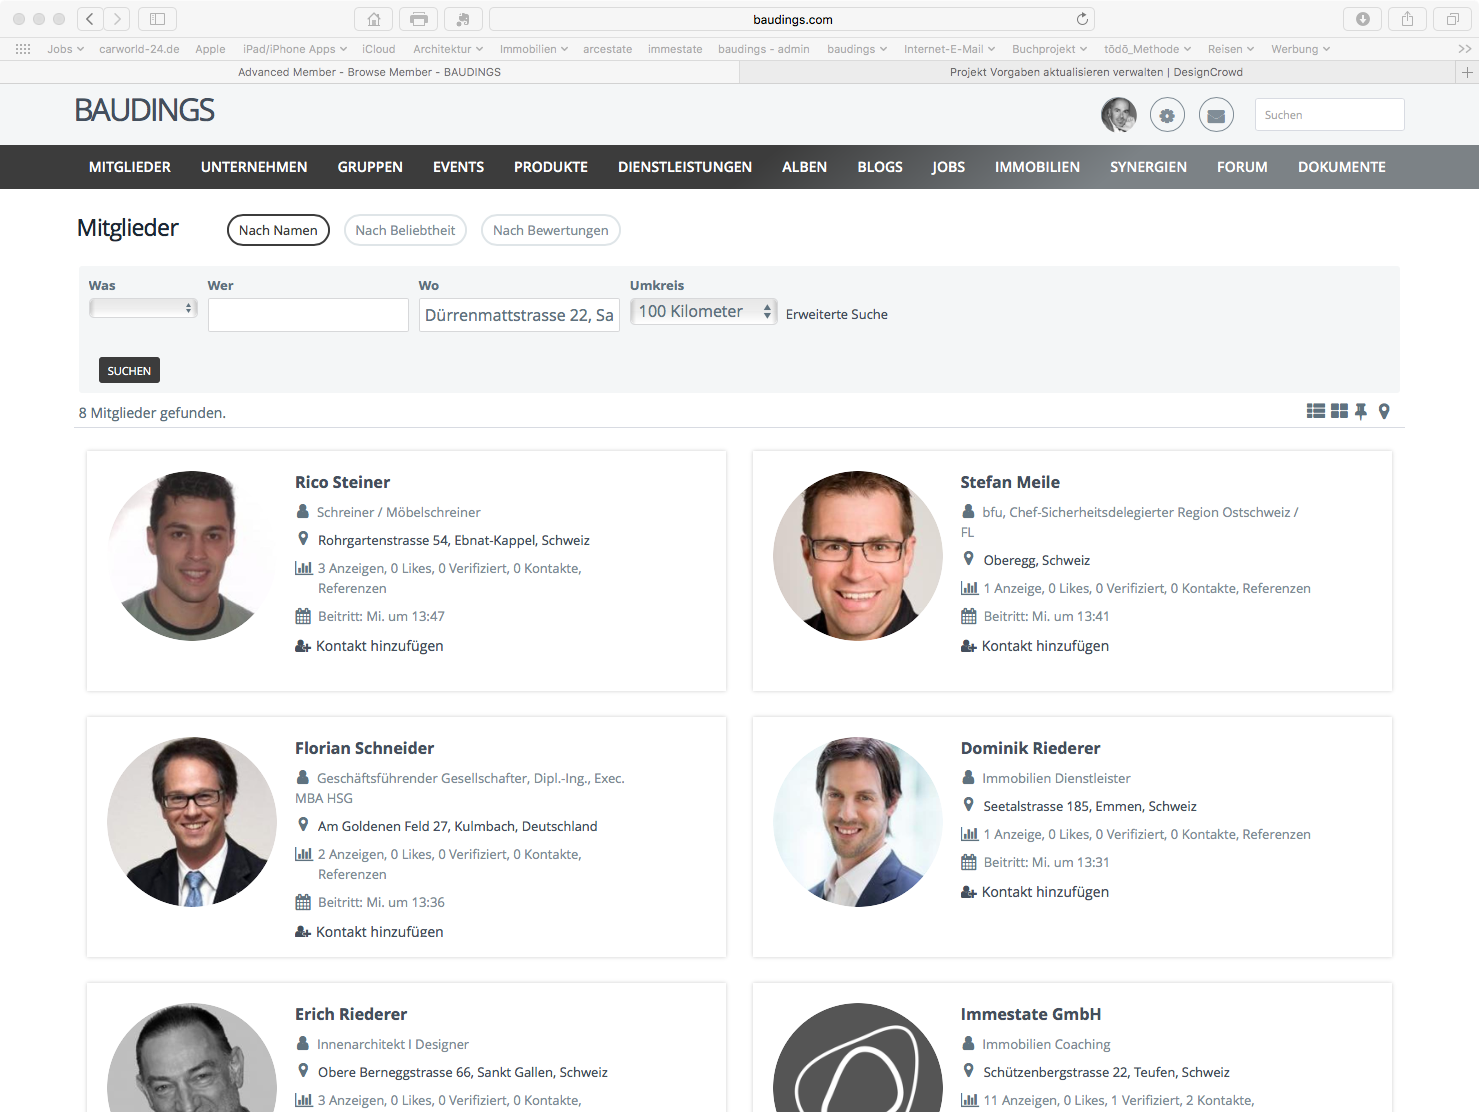Open the UNTERNEHMEN menu item
Image resolution: width=1479 pixels, height=1112 pixels.
[254, 167]
